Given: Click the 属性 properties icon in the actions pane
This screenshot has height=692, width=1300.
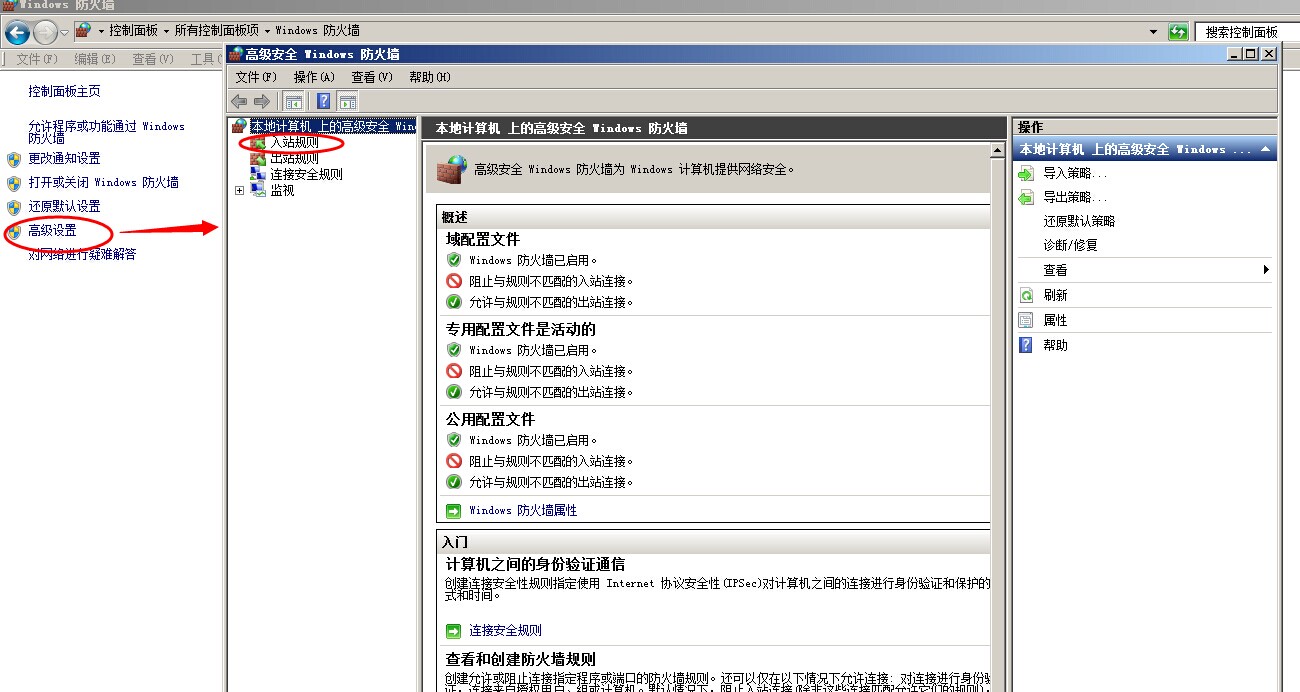Looking at the screenshot, I should 1026,320.
